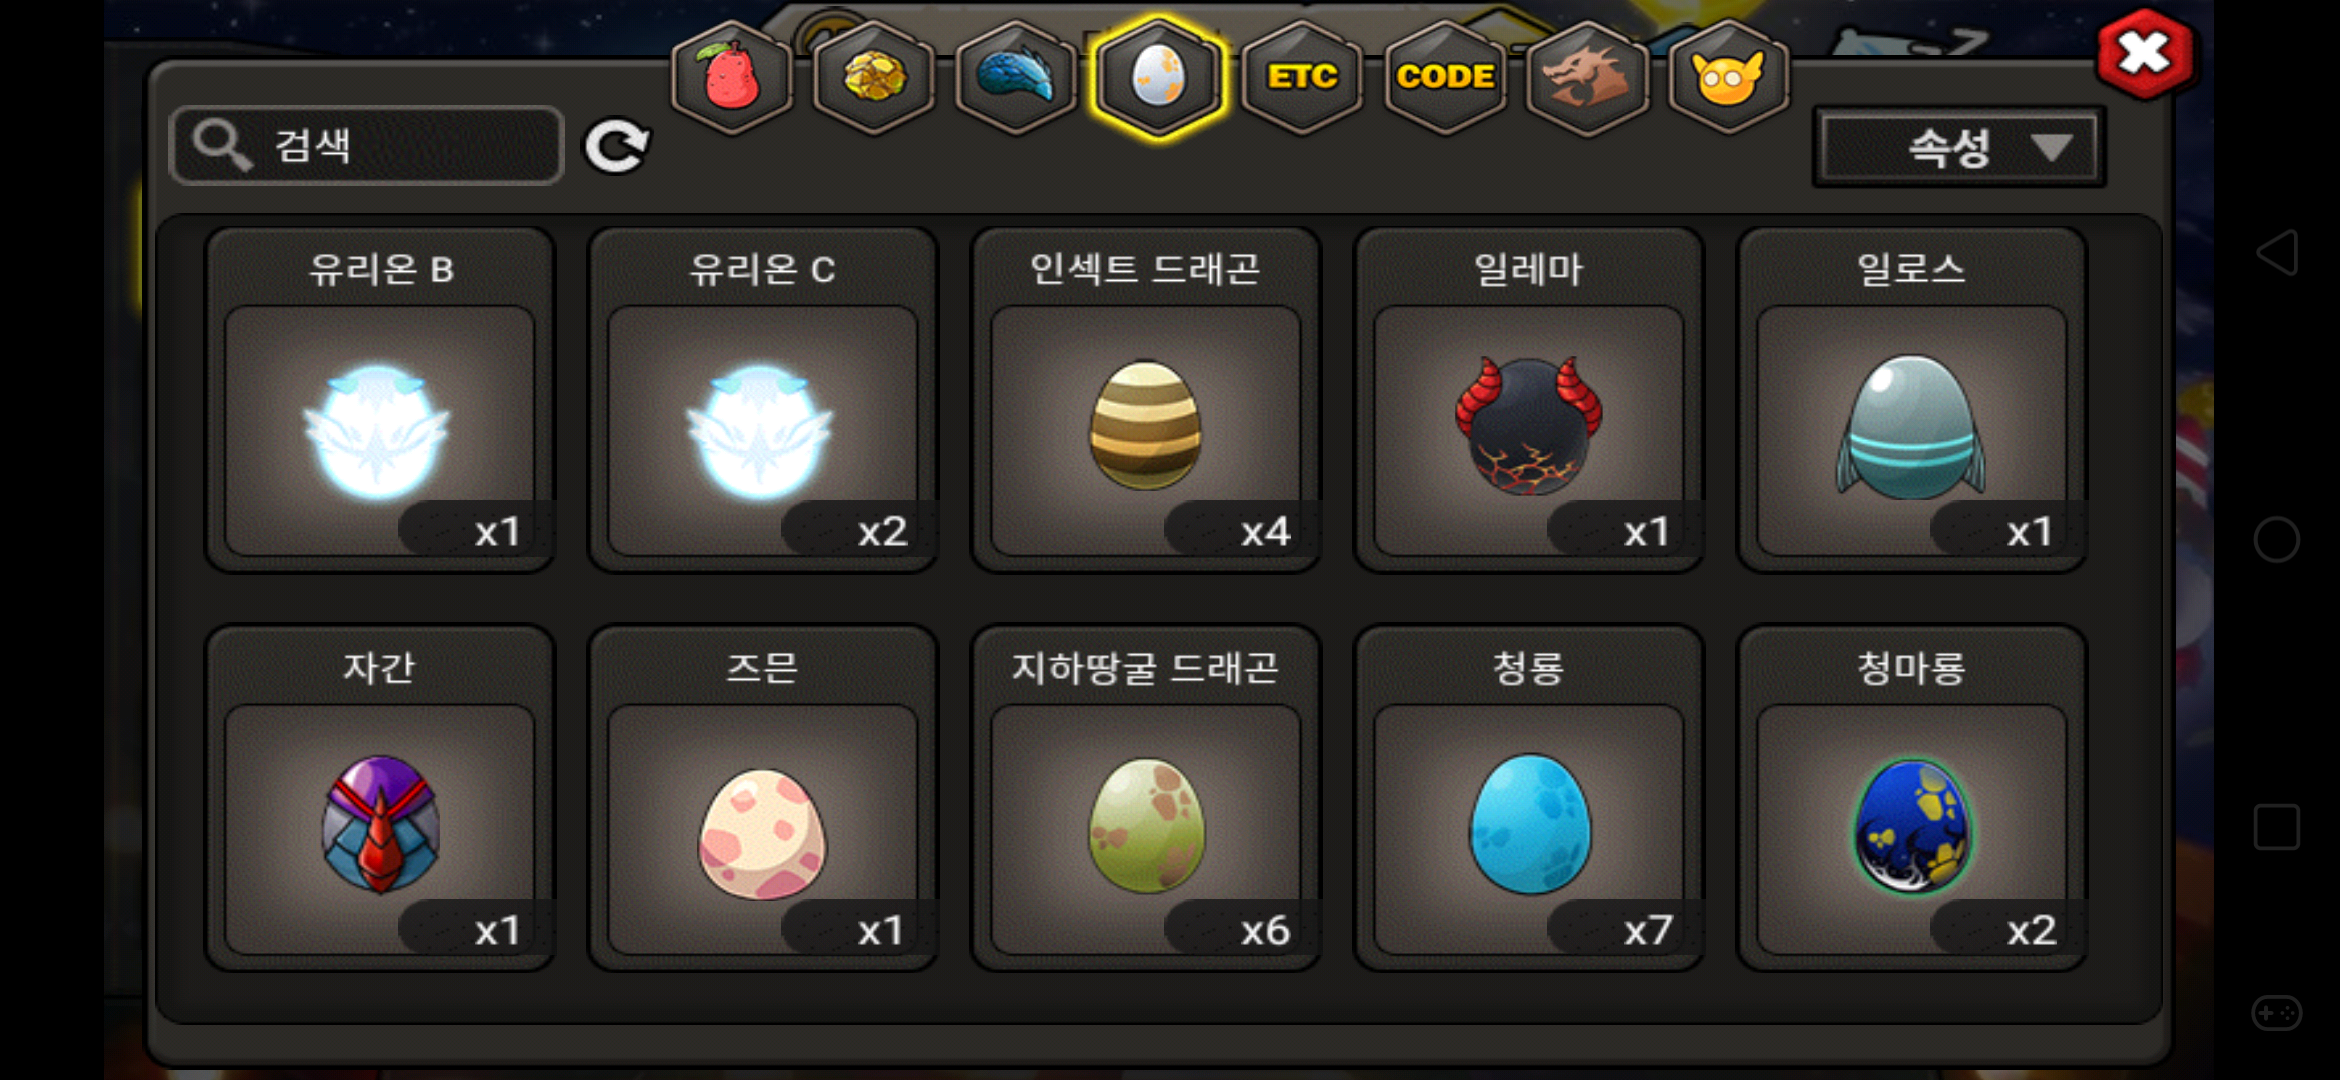Viewport: 2340px width, 1080px height.
Task: Tap the Android home circle button
Action: point(2277,540)
